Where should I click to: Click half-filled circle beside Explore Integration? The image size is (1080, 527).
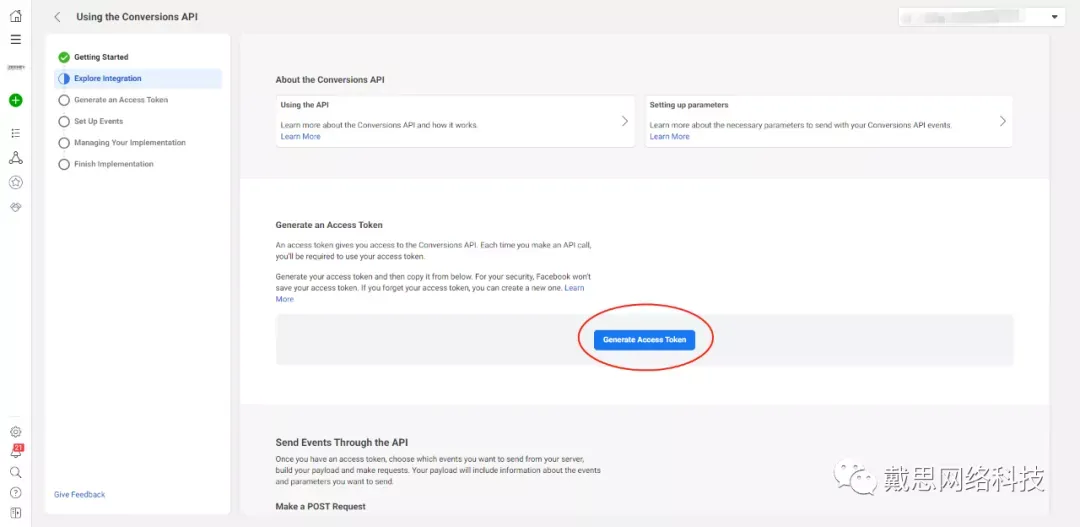(x=64, y=79)
